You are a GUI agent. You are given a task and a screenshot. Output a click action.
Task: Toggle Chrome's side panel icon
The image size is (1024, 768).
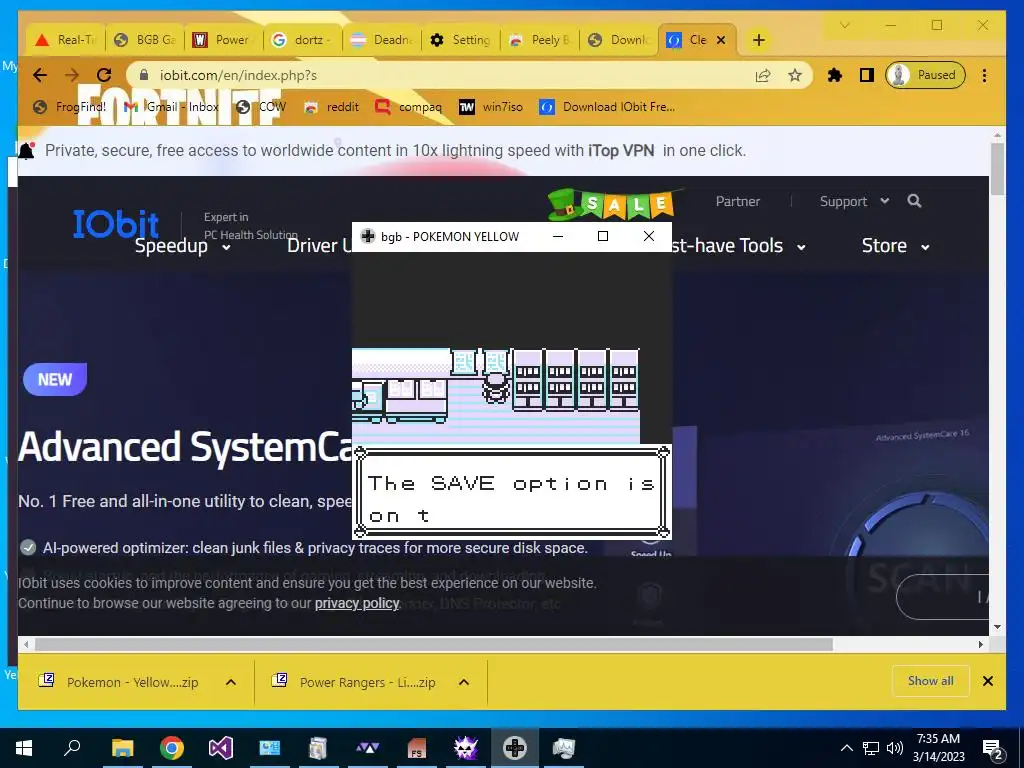point(867,75)
